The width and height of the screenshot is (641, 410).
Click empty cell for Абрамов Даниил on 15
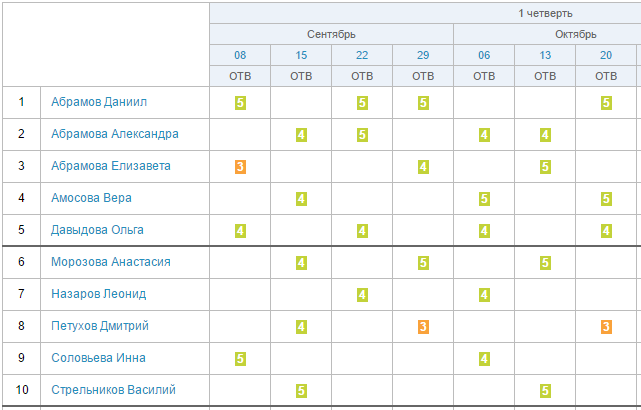click(301, 103)
